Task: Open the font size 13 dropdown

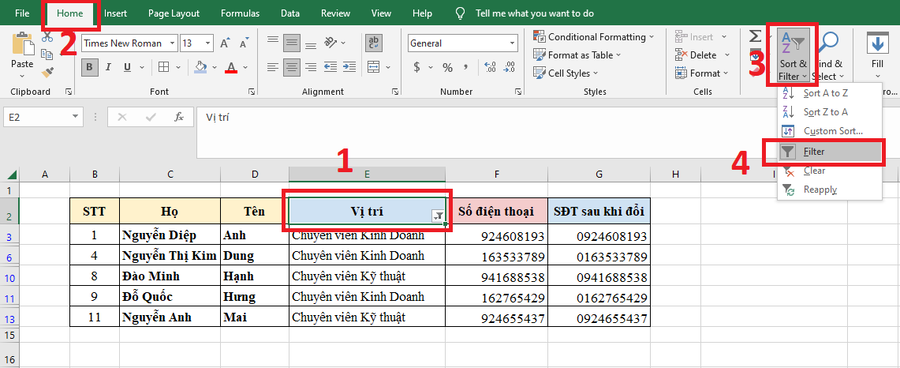Action: (x=208, y=43)
